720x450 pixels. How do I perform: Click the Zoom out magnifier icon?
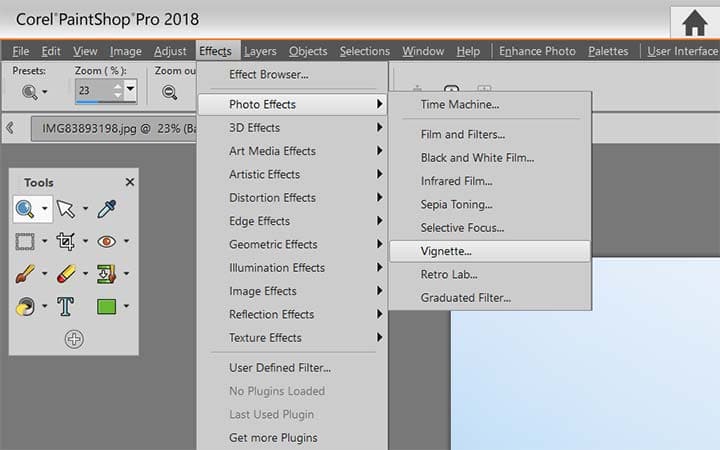pos(169,92)
